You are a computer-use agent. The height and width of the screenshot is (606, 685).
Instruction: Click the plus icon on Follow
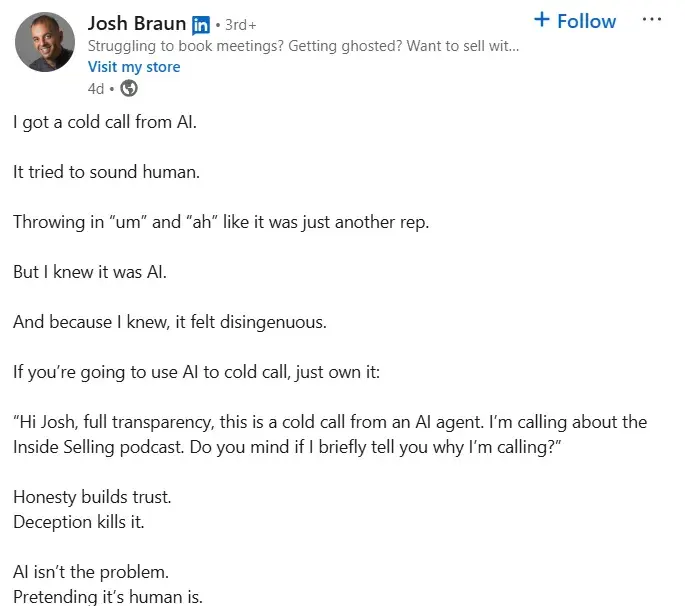tap(542, 20)
